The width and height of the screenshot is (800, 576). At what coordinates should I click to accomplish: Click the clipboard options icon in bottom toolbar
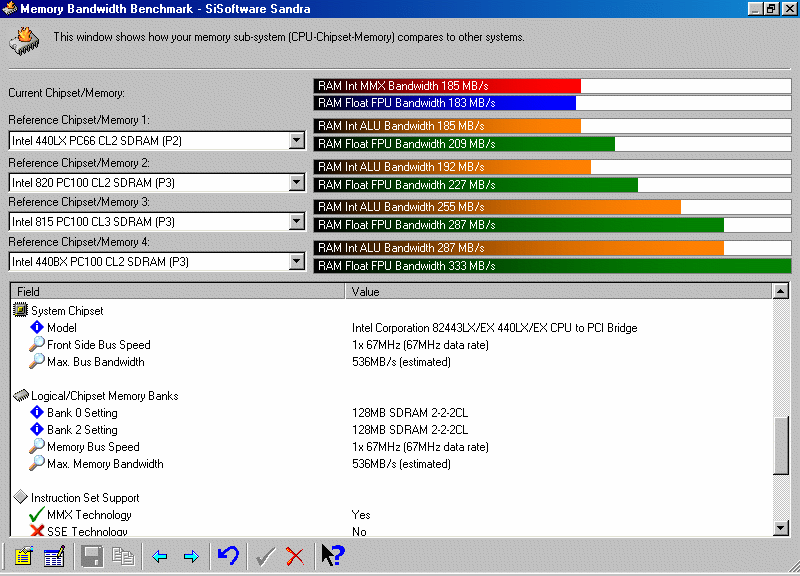(x=23, y=556)
